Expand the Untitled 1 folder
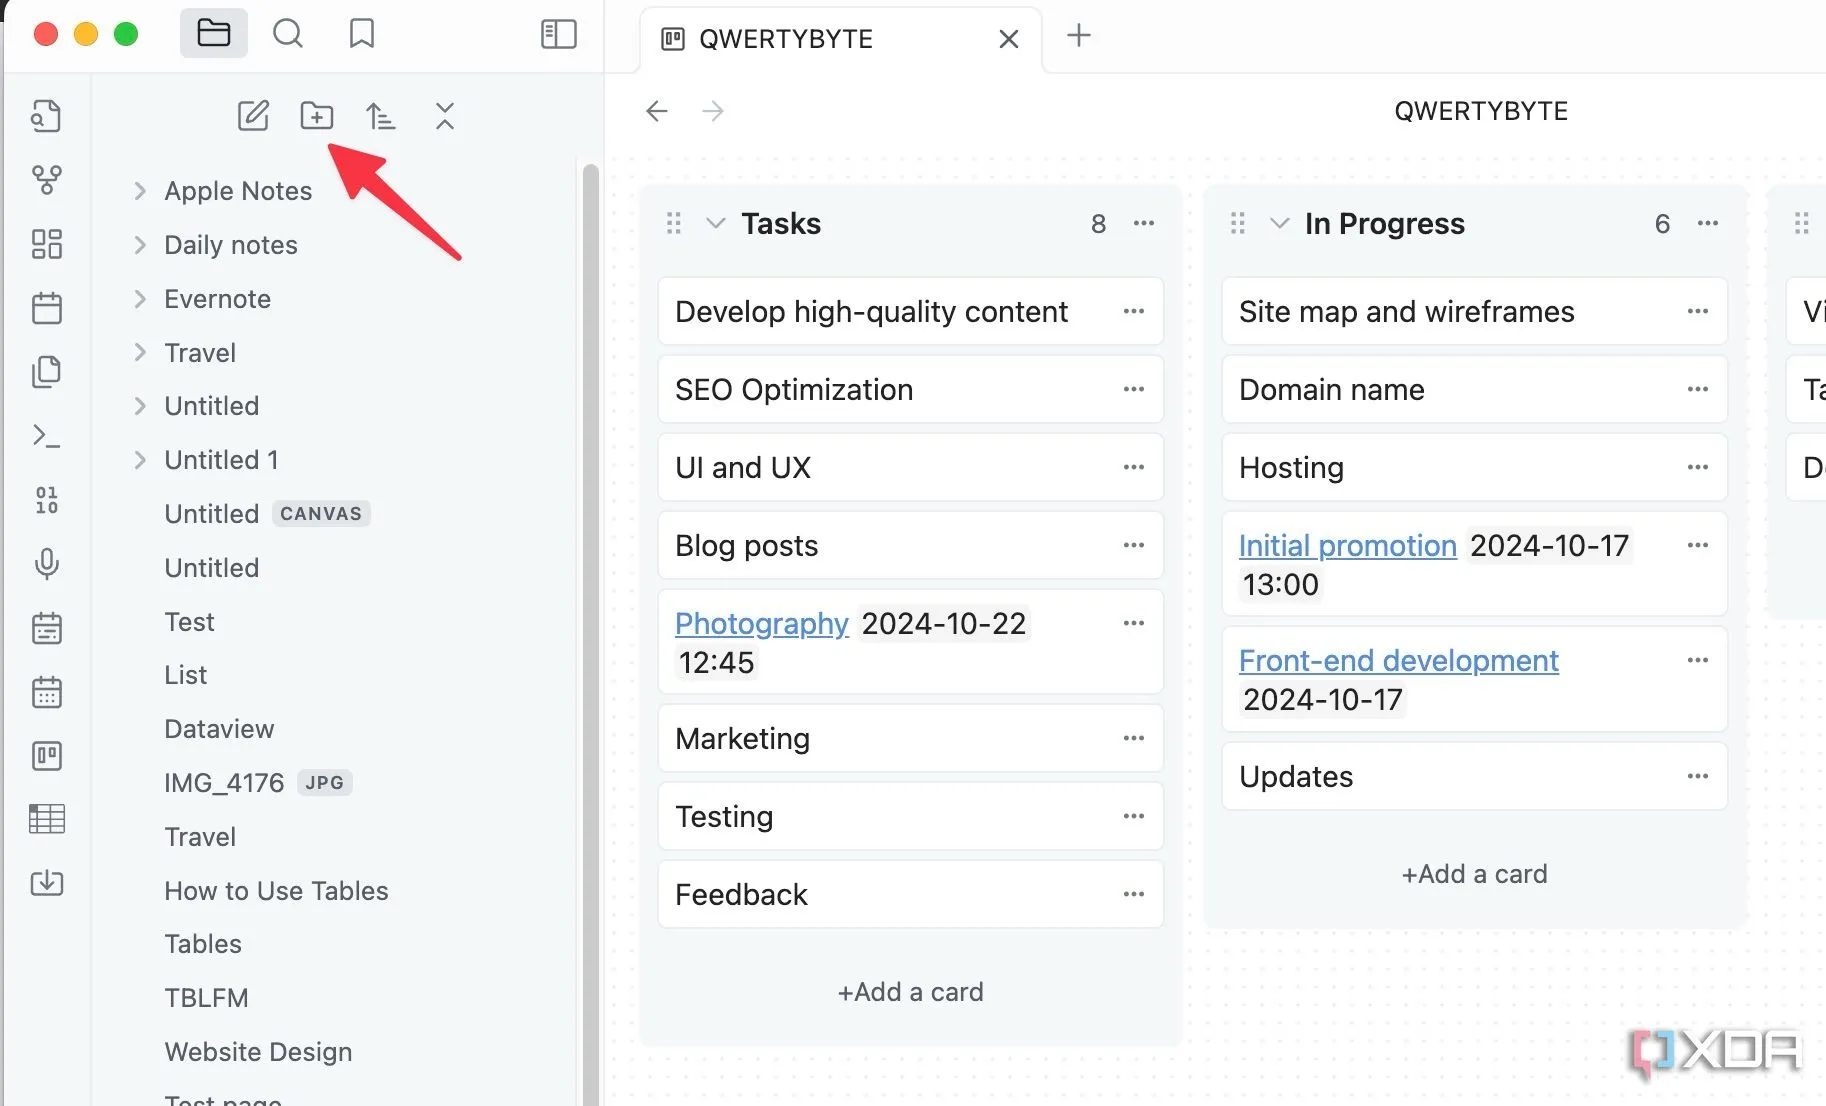The width and height of the screenshot is (1826, 1106). pyautogui.click(x=140, y=460)
